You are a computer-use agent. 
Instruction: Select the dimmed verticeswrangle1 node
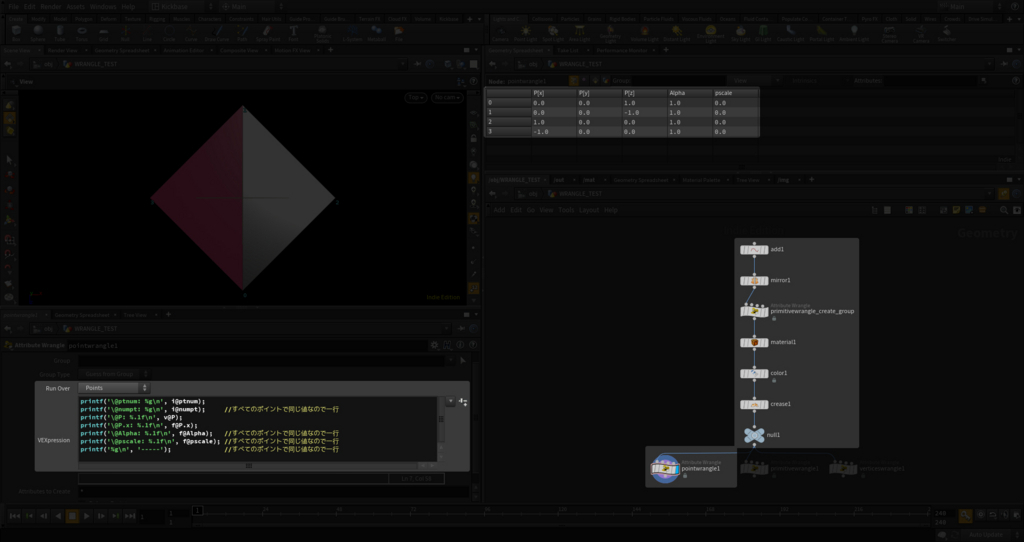(843, 468)
